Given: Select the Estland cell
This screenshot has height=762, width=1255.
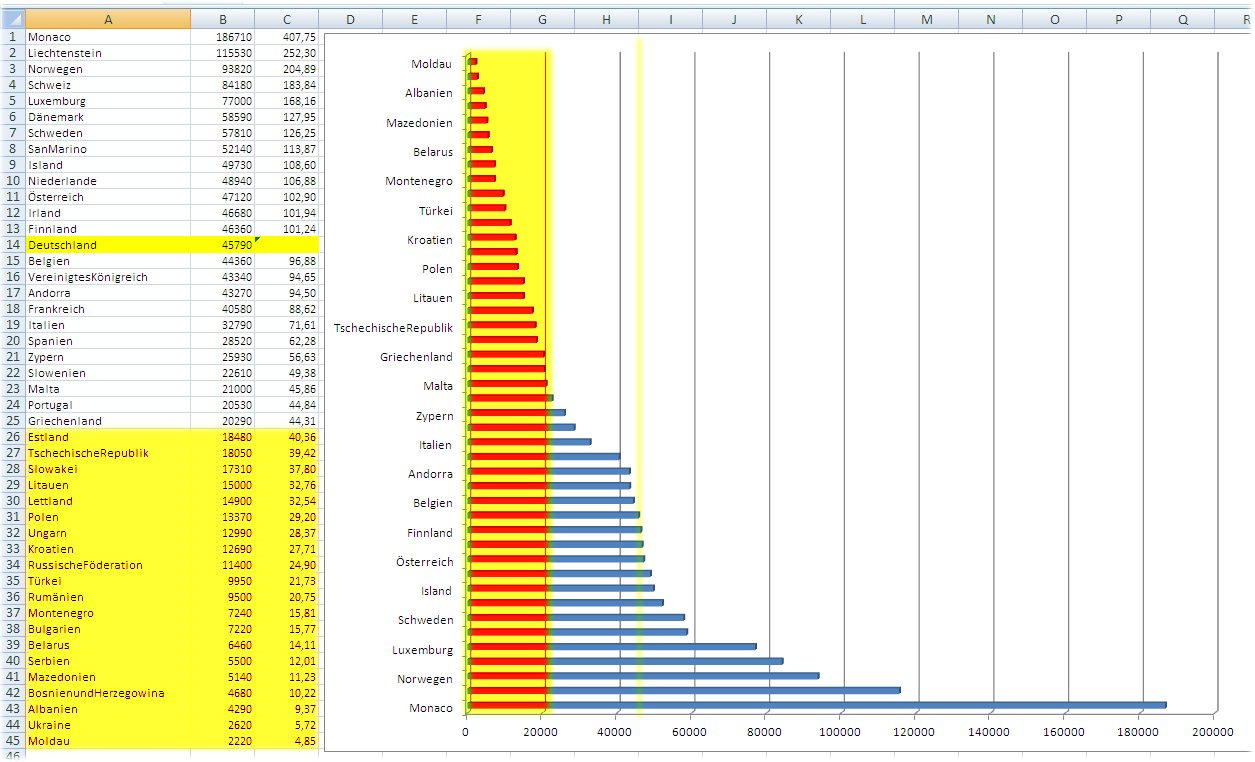Looking at the screenshot, I should [x=108, y=437].
